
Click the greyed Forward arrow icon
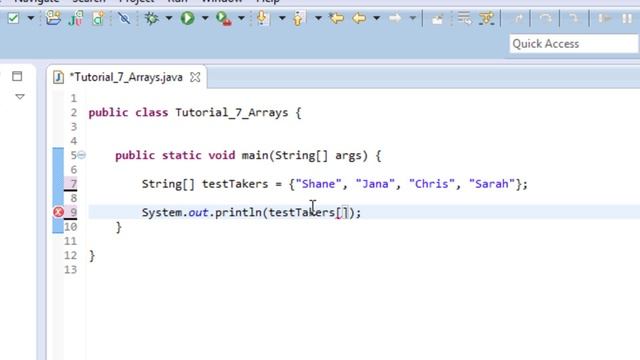tap(395, 18)
